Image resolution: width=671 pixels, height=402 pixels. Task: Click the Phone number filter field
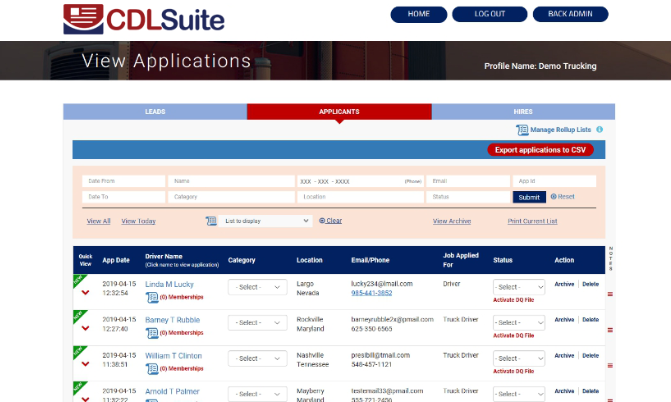pos(360,181)
